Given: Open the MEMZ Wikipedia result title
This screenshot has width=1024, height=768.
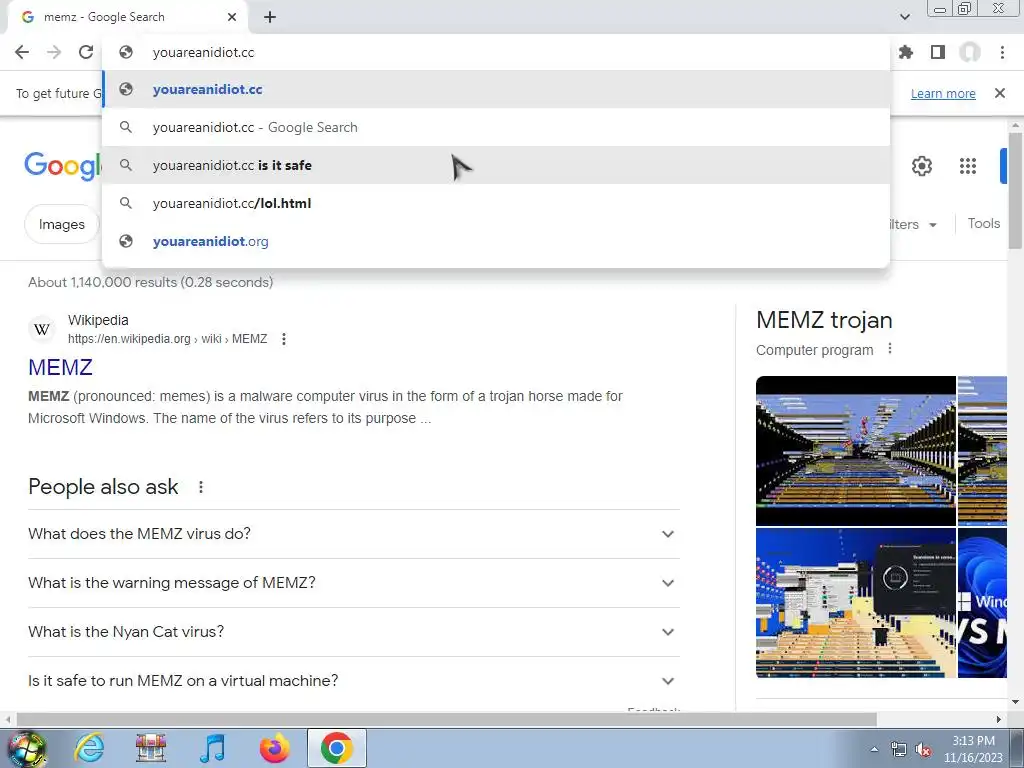Looking at the screenshot, I should (x=60, y=367).
